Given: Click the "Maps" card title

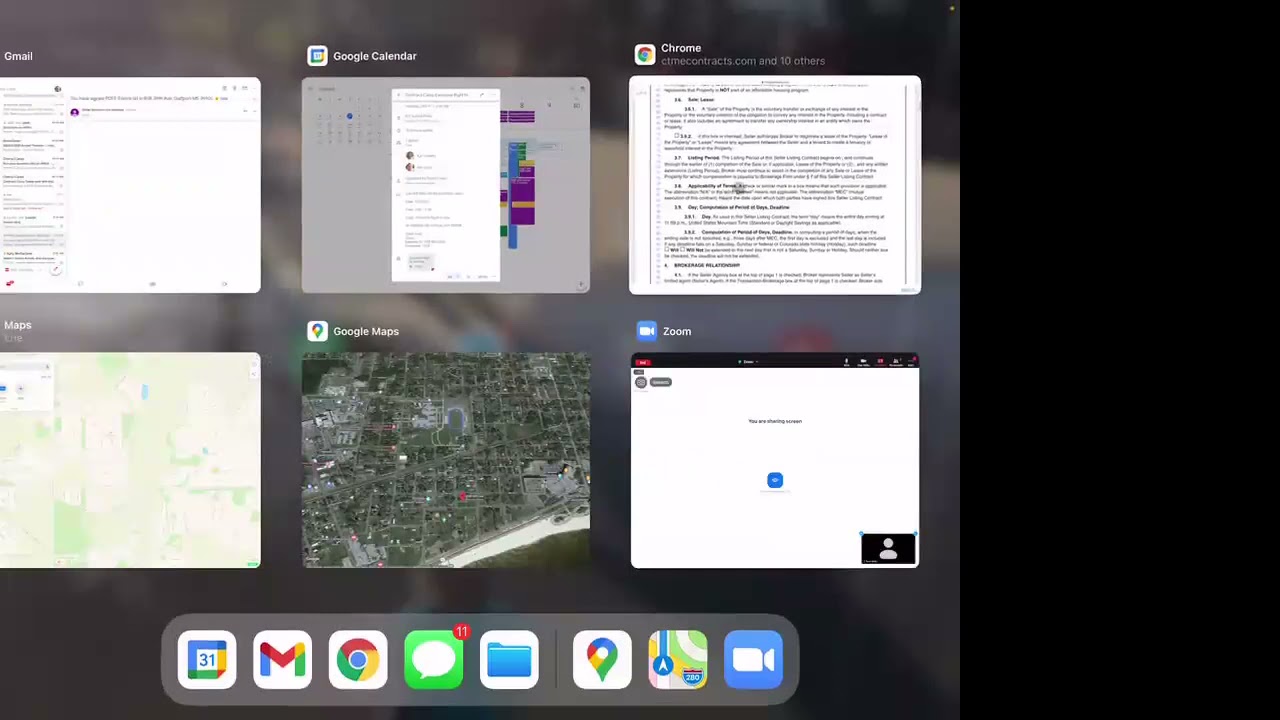Looking at the screenshot, I should pyautogui.click(x=17, y=325).
